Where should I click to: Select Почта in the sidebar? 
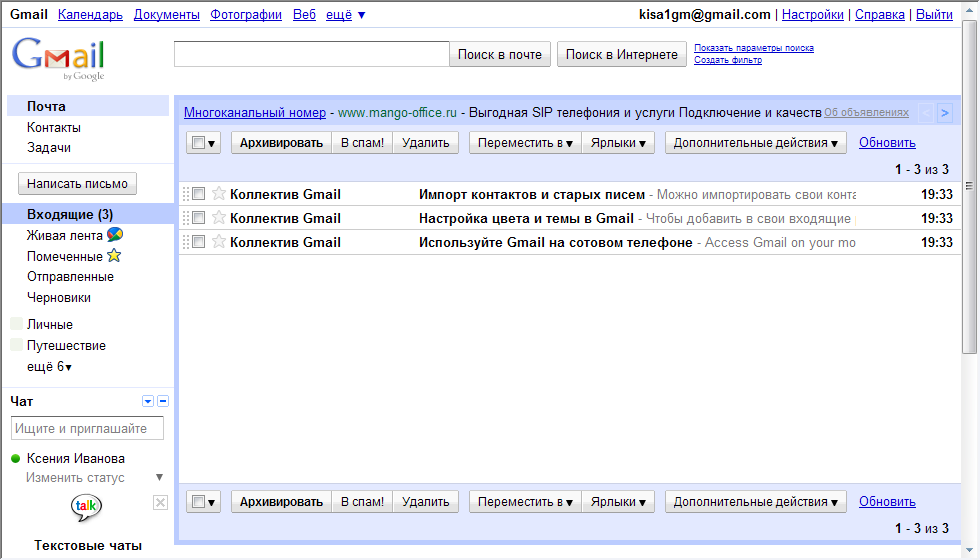(46, 106)
